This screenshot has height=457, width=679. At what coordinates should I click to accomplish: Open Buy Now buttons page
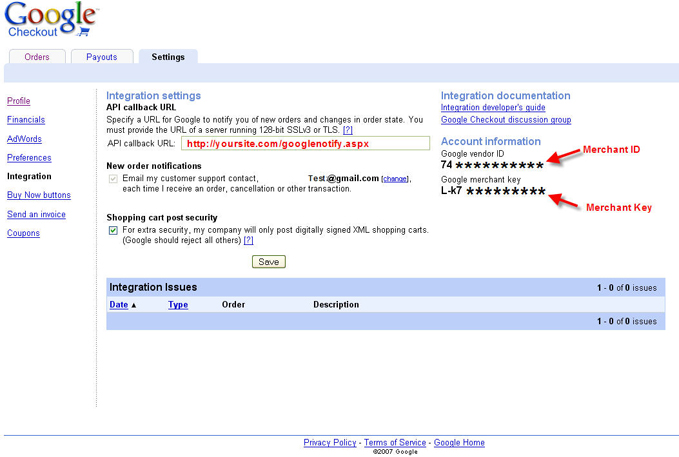coord(39,195)
